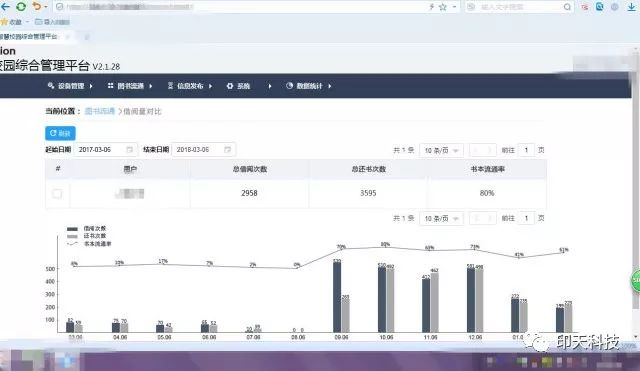
Task: Click the orange undo arrow icon
Action: coord(37,7)
